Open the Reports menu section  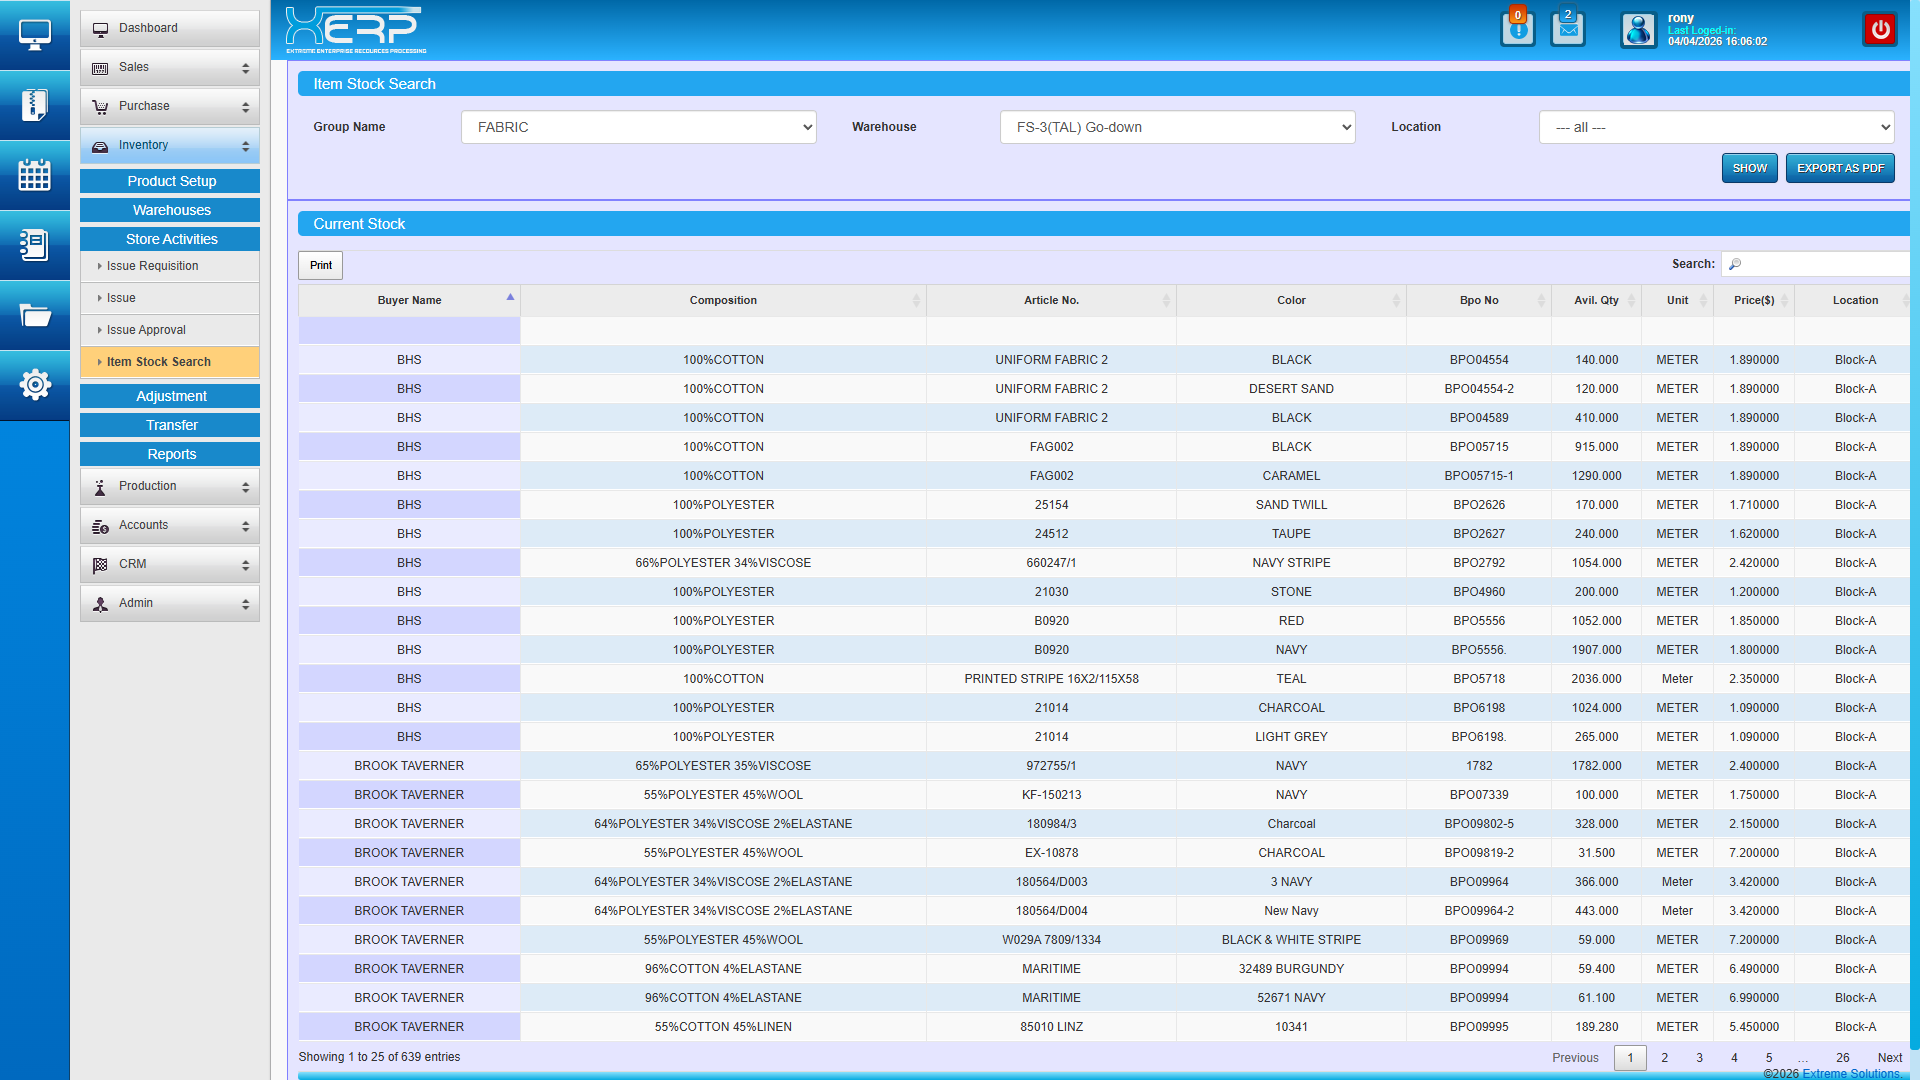coord(170,454)
